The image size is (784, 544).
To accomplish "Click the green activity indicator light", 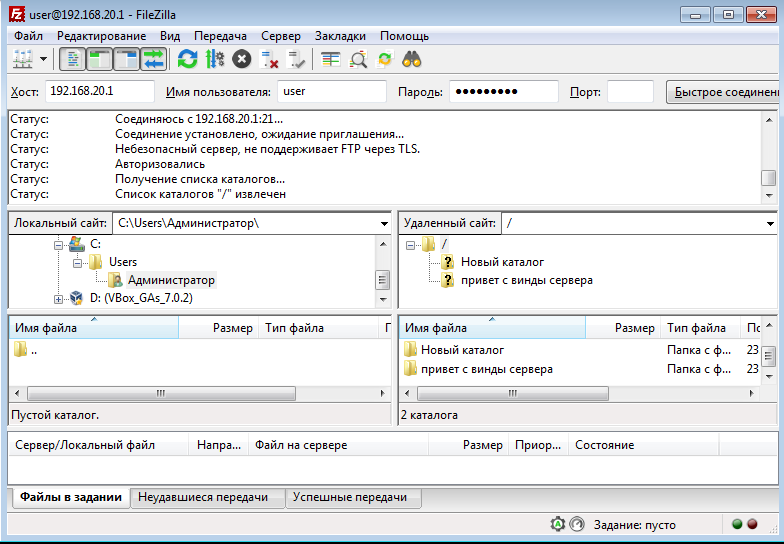I will 737,524.
